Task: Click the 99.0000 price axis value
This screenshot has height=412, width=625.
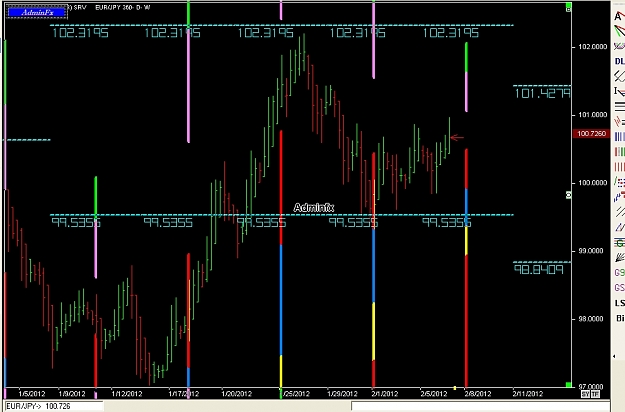Action: [x=593, y=251]
